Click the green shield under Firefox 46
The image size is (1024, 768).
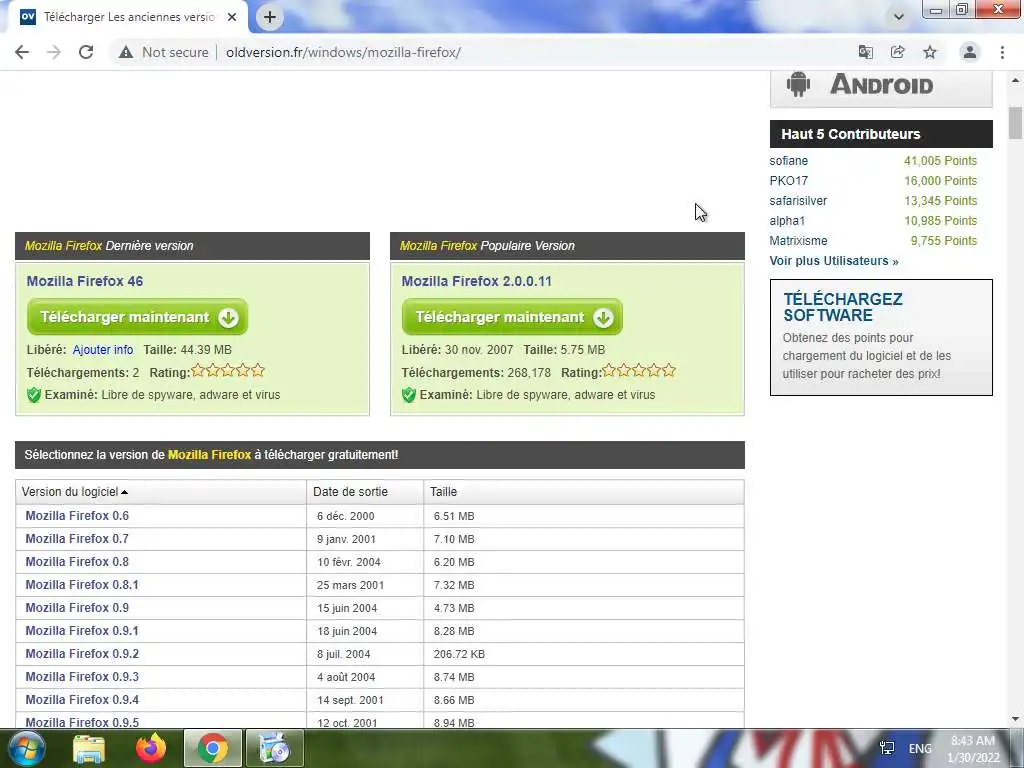tap(34, 395)
